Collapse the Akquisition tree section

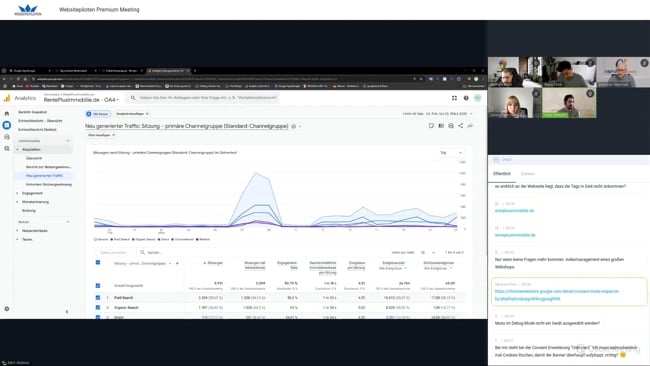pyautogui.click(x=17, y=149)
